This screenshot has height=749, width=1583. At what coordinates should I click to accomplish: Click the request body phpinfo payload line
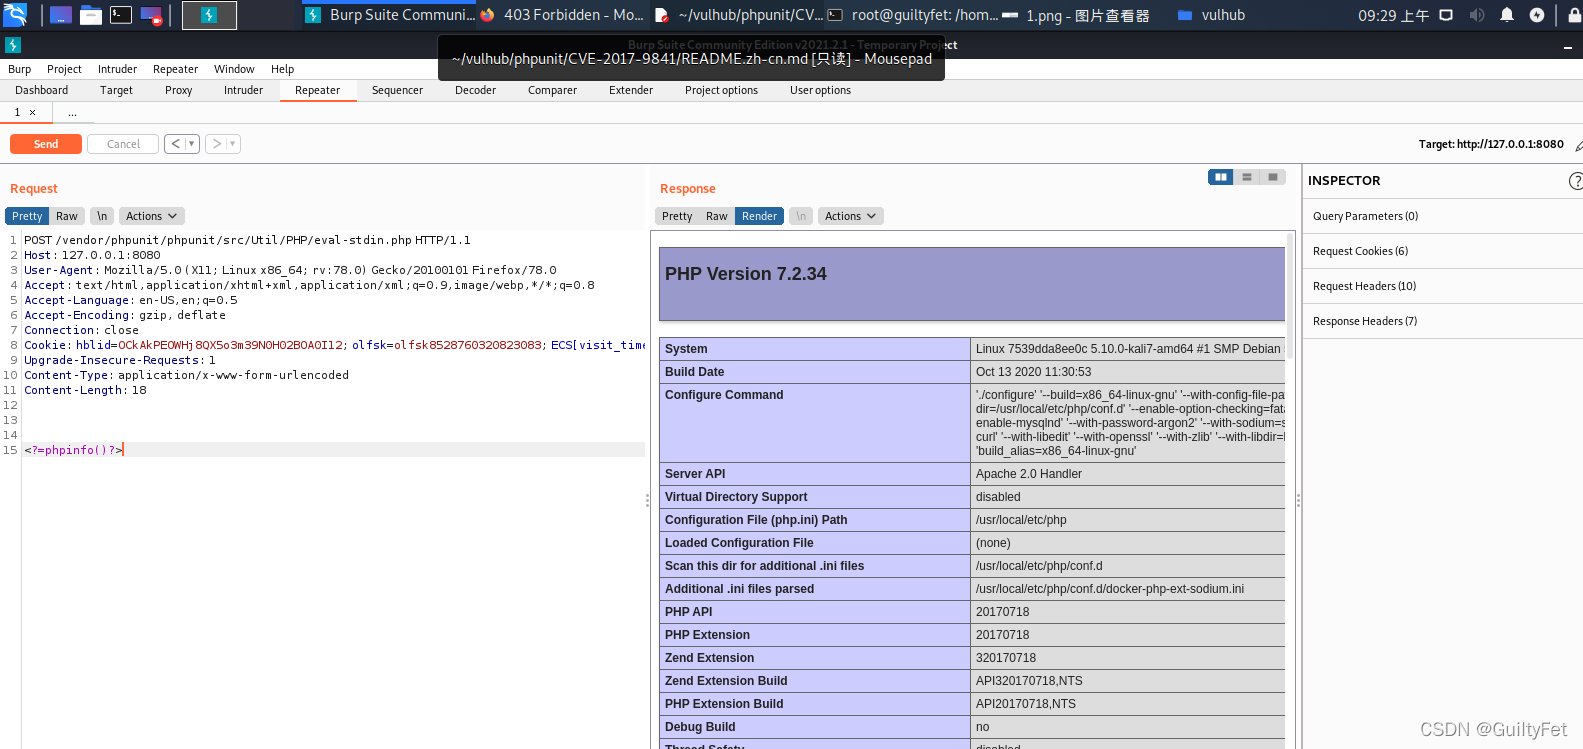[333, 450]
